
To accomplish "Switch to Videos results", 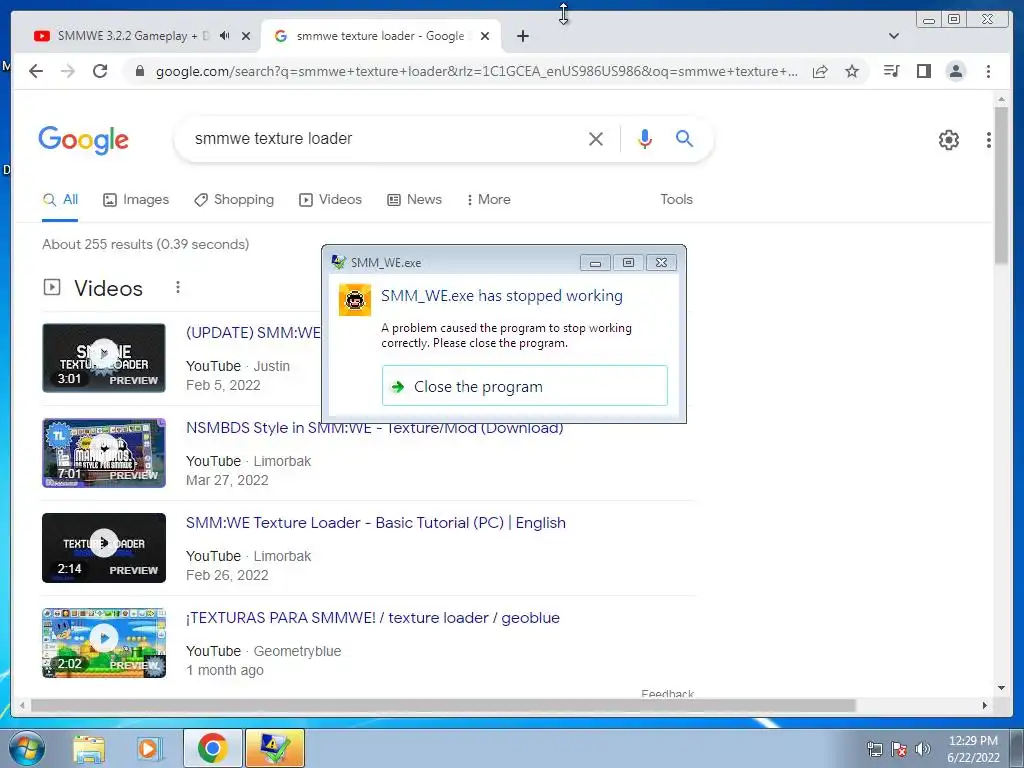I will (x=330, y=200).
